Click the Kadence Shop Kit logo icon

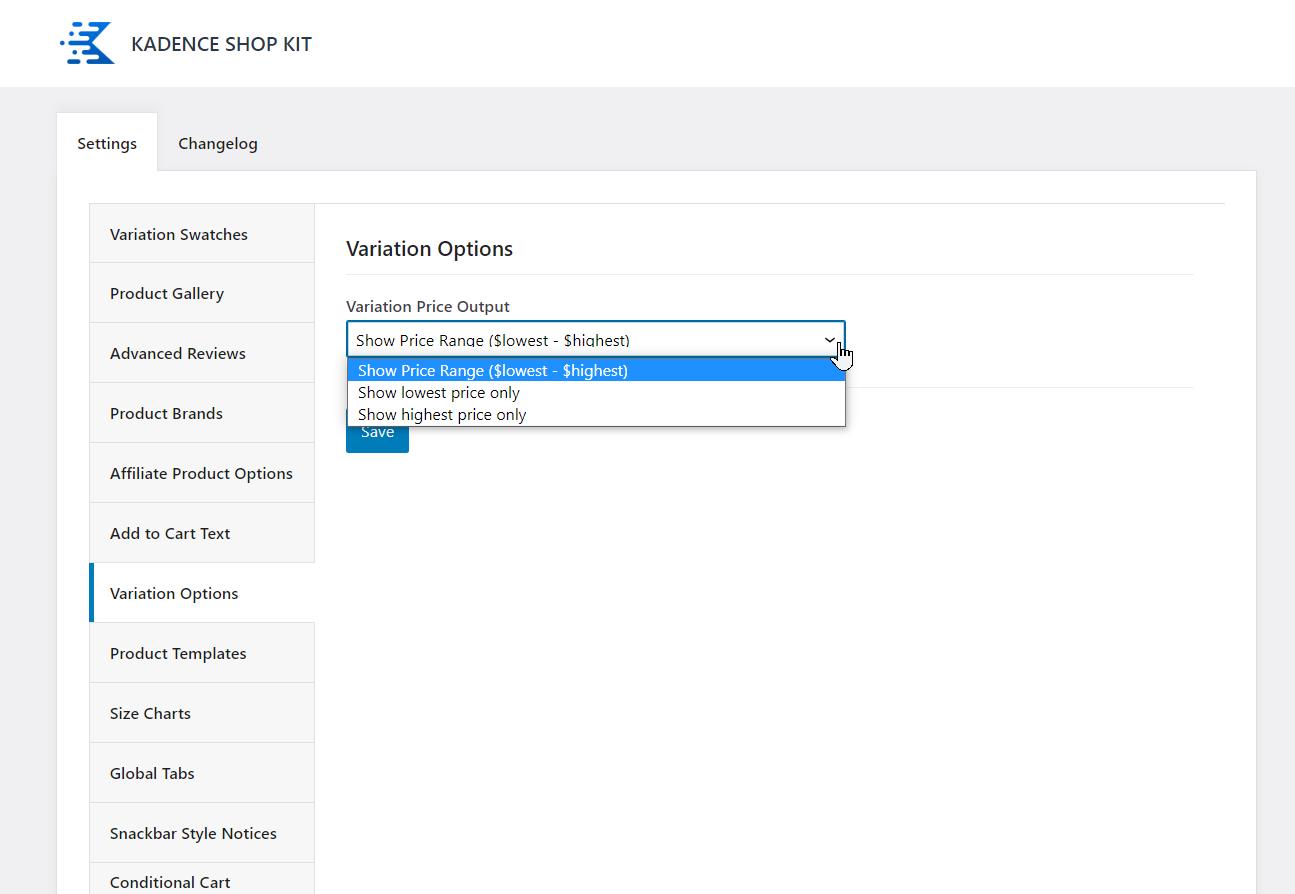click(89, 42)
